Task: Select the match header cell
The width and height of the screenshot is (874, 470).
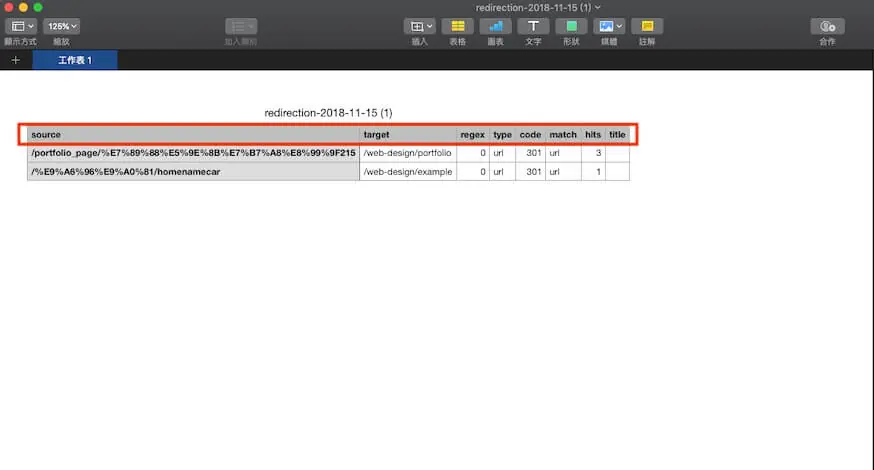Action: tap(563, 134)
